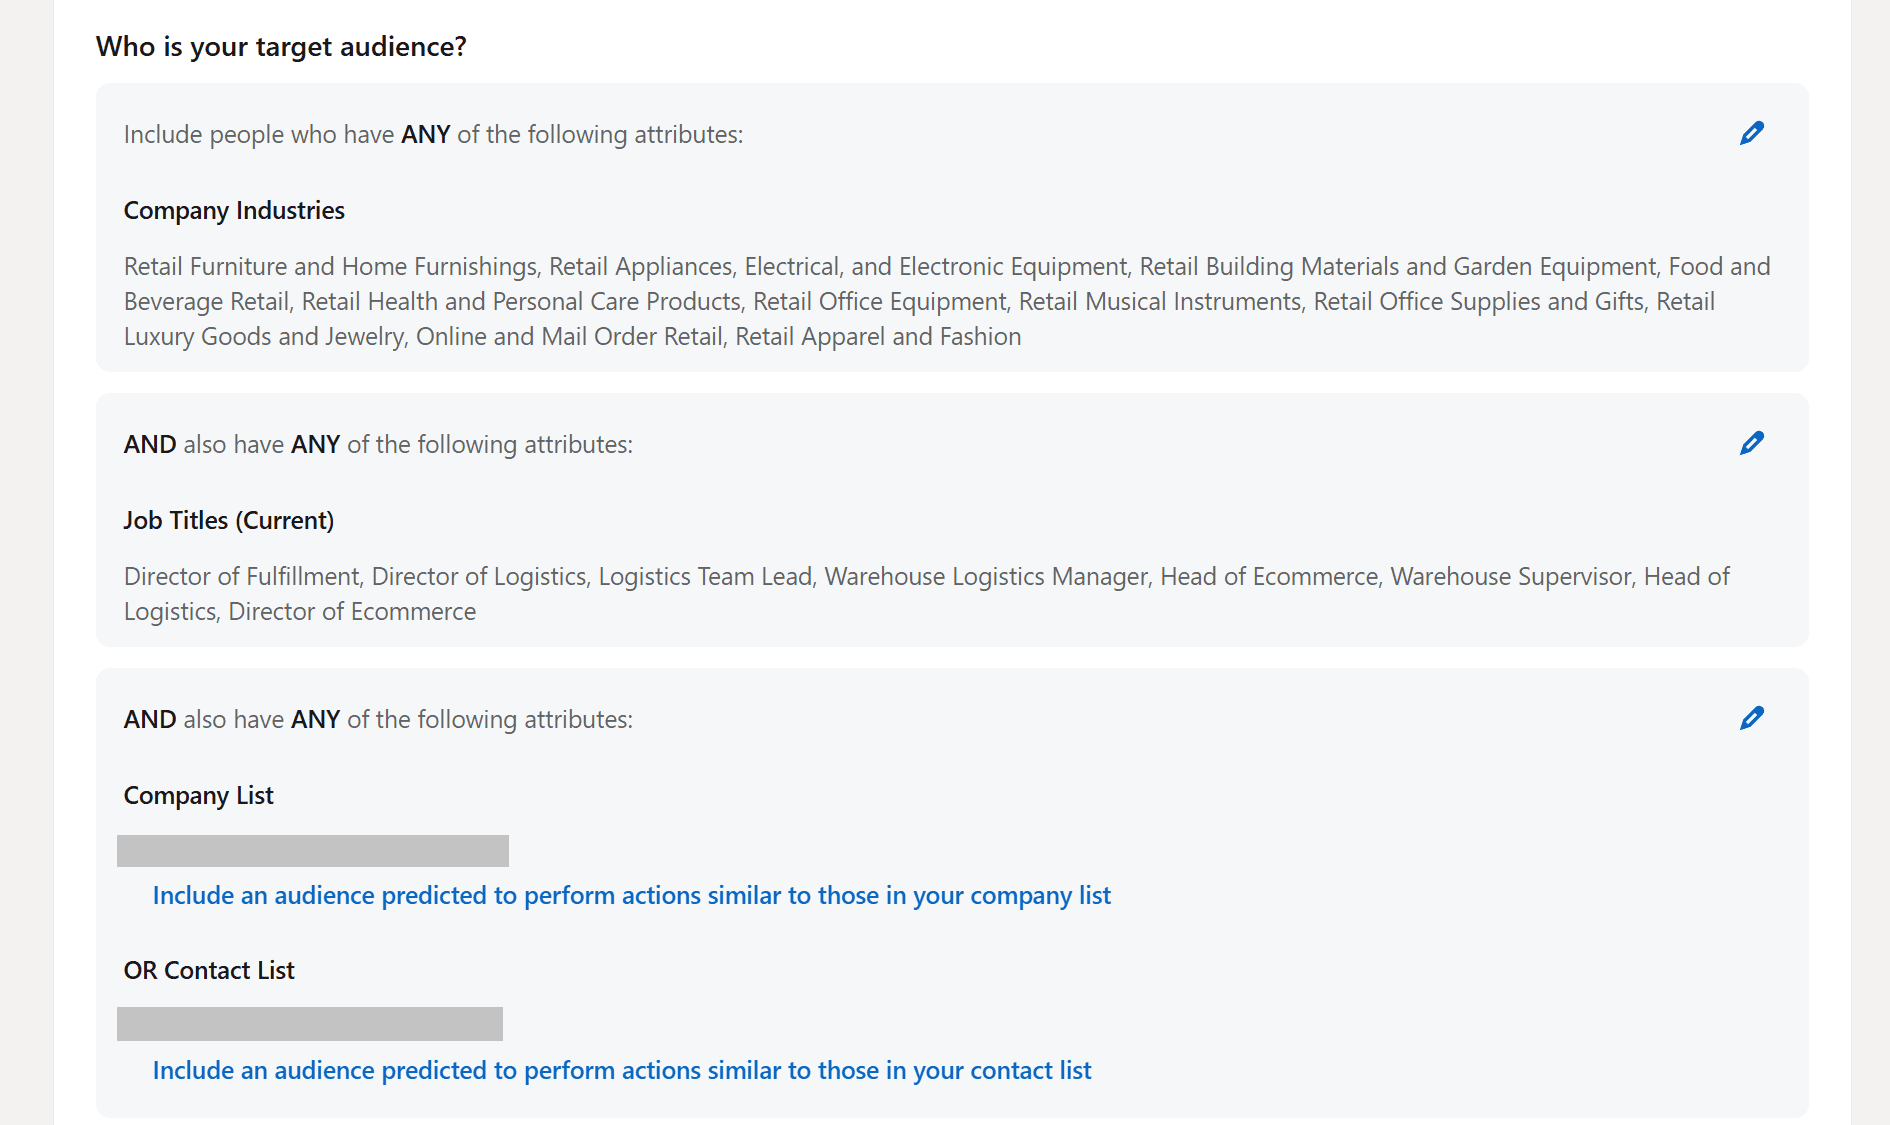Viewport: 1890px width, 1125px height.
Task: Include audience similar to your contact list
Action: (x=622, y=1070)
